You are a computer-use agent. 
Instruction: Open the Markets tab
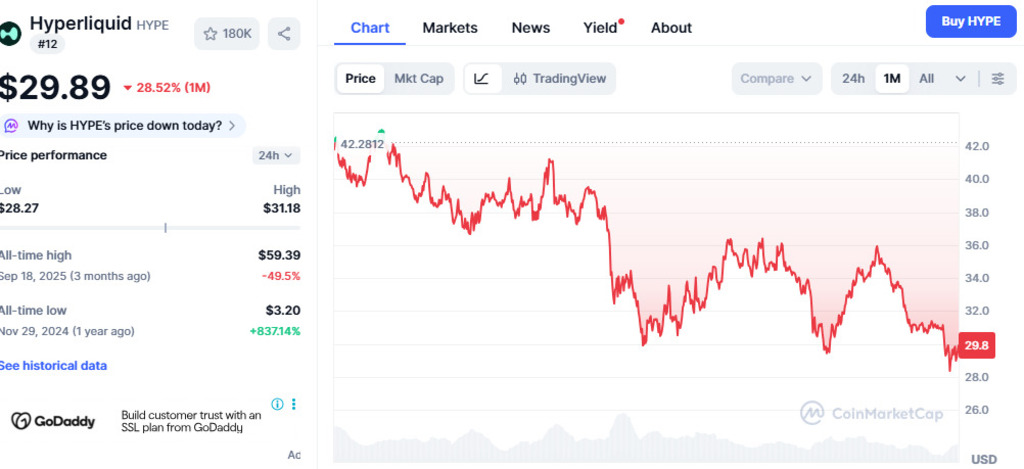(450, 28)
